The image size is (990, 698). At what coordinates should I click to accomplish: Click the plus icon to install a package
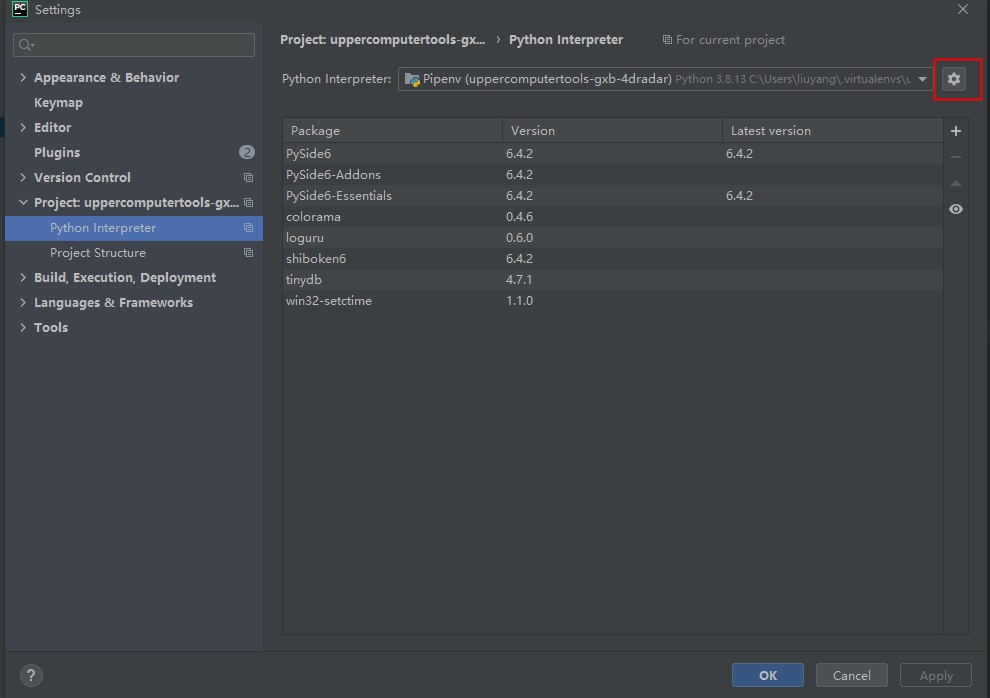point(956,131)
